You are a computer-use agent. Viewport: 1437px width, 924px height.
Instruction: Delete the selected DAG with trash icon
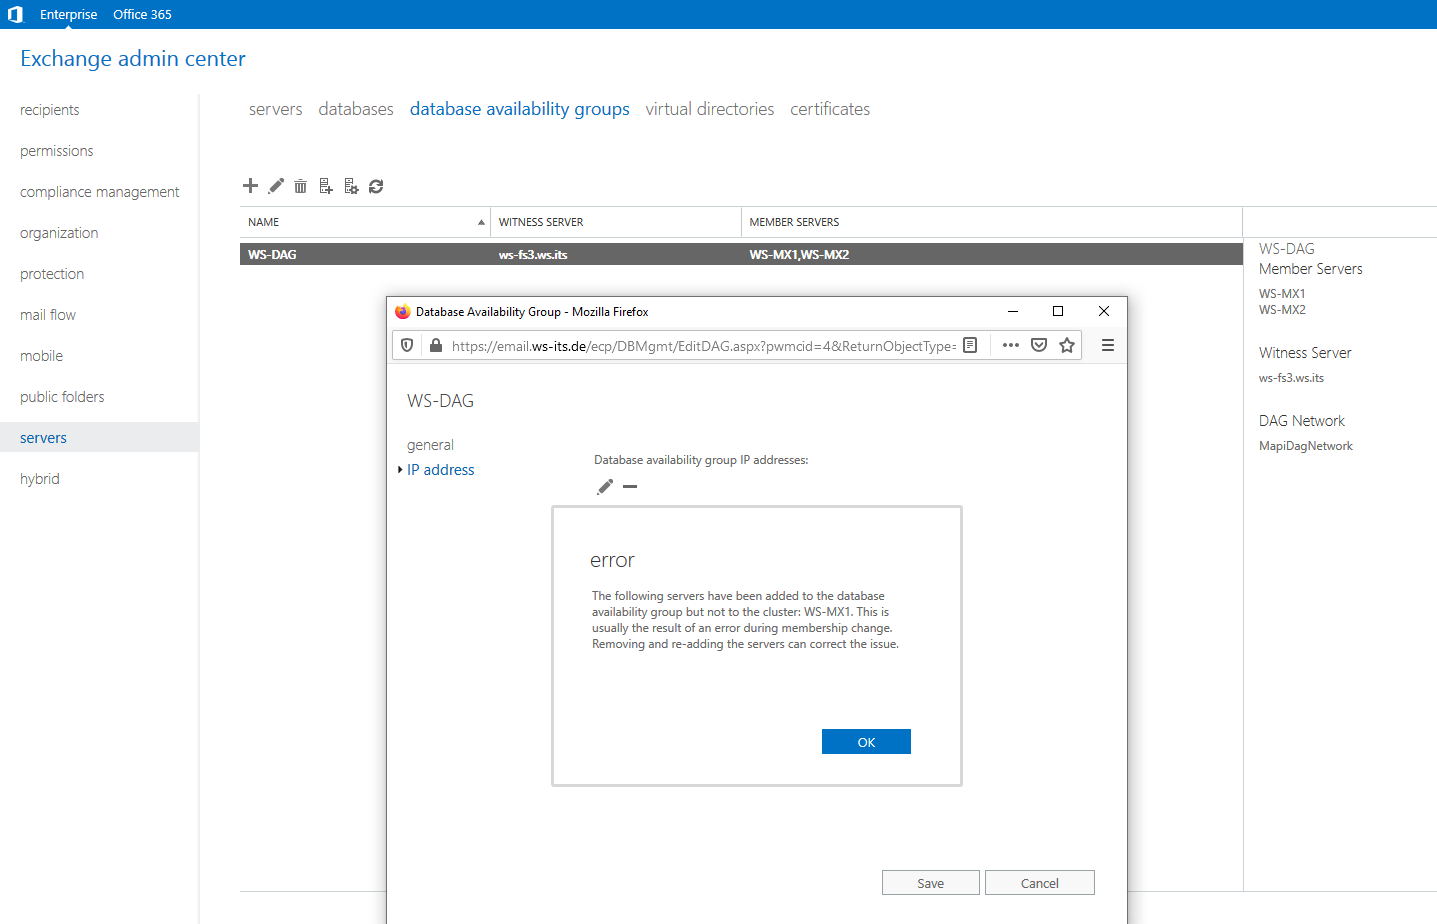coord(300,186)
